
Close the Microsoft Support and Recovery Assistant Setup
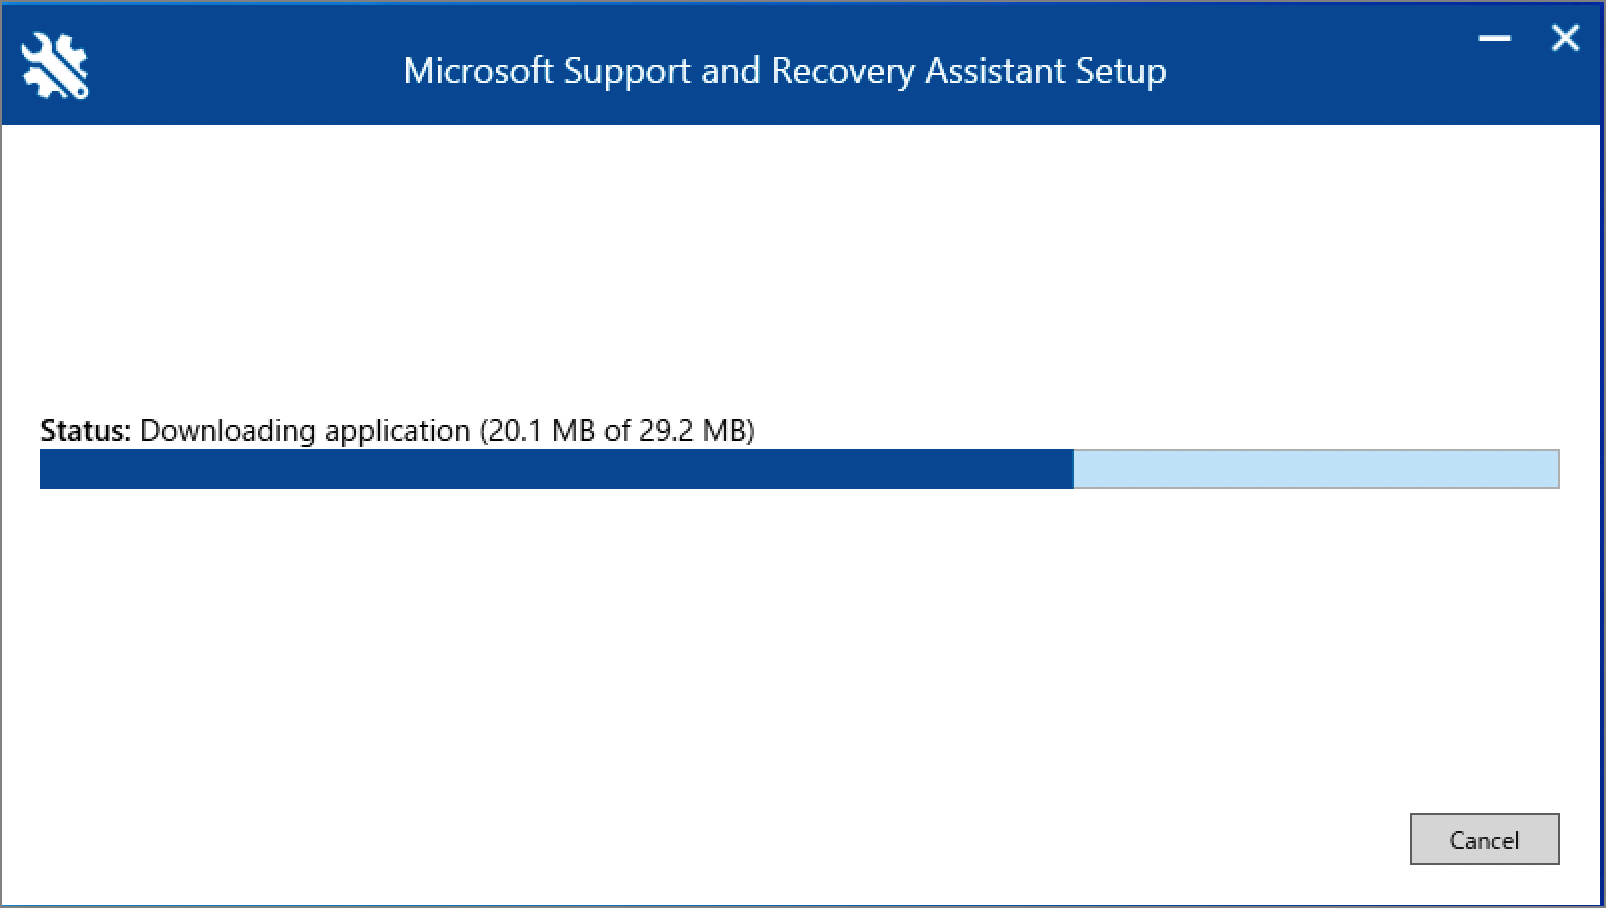click(1564, 38)
